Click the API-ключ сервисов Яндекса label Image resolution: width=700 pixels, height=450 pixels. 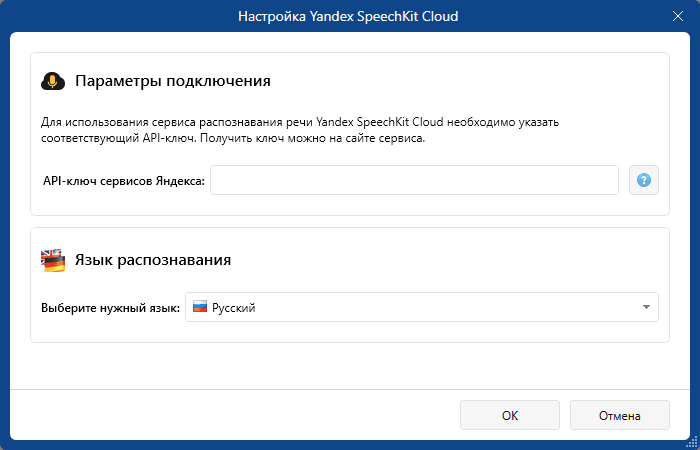click(124, 181)
